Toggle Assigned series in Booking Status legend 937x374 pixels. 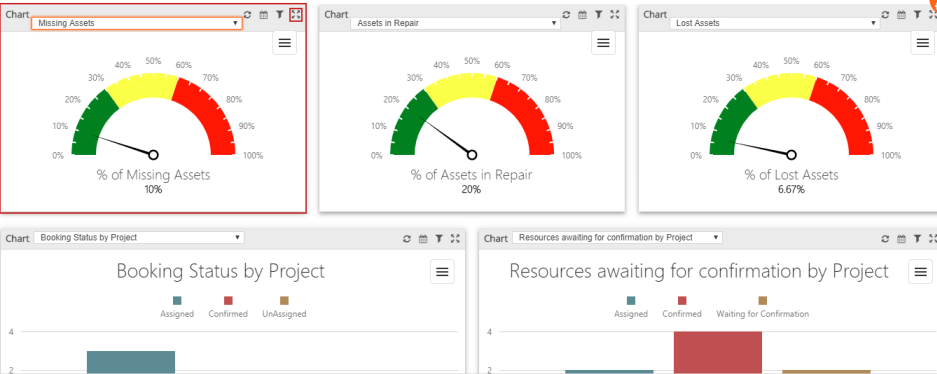point(177,307)
